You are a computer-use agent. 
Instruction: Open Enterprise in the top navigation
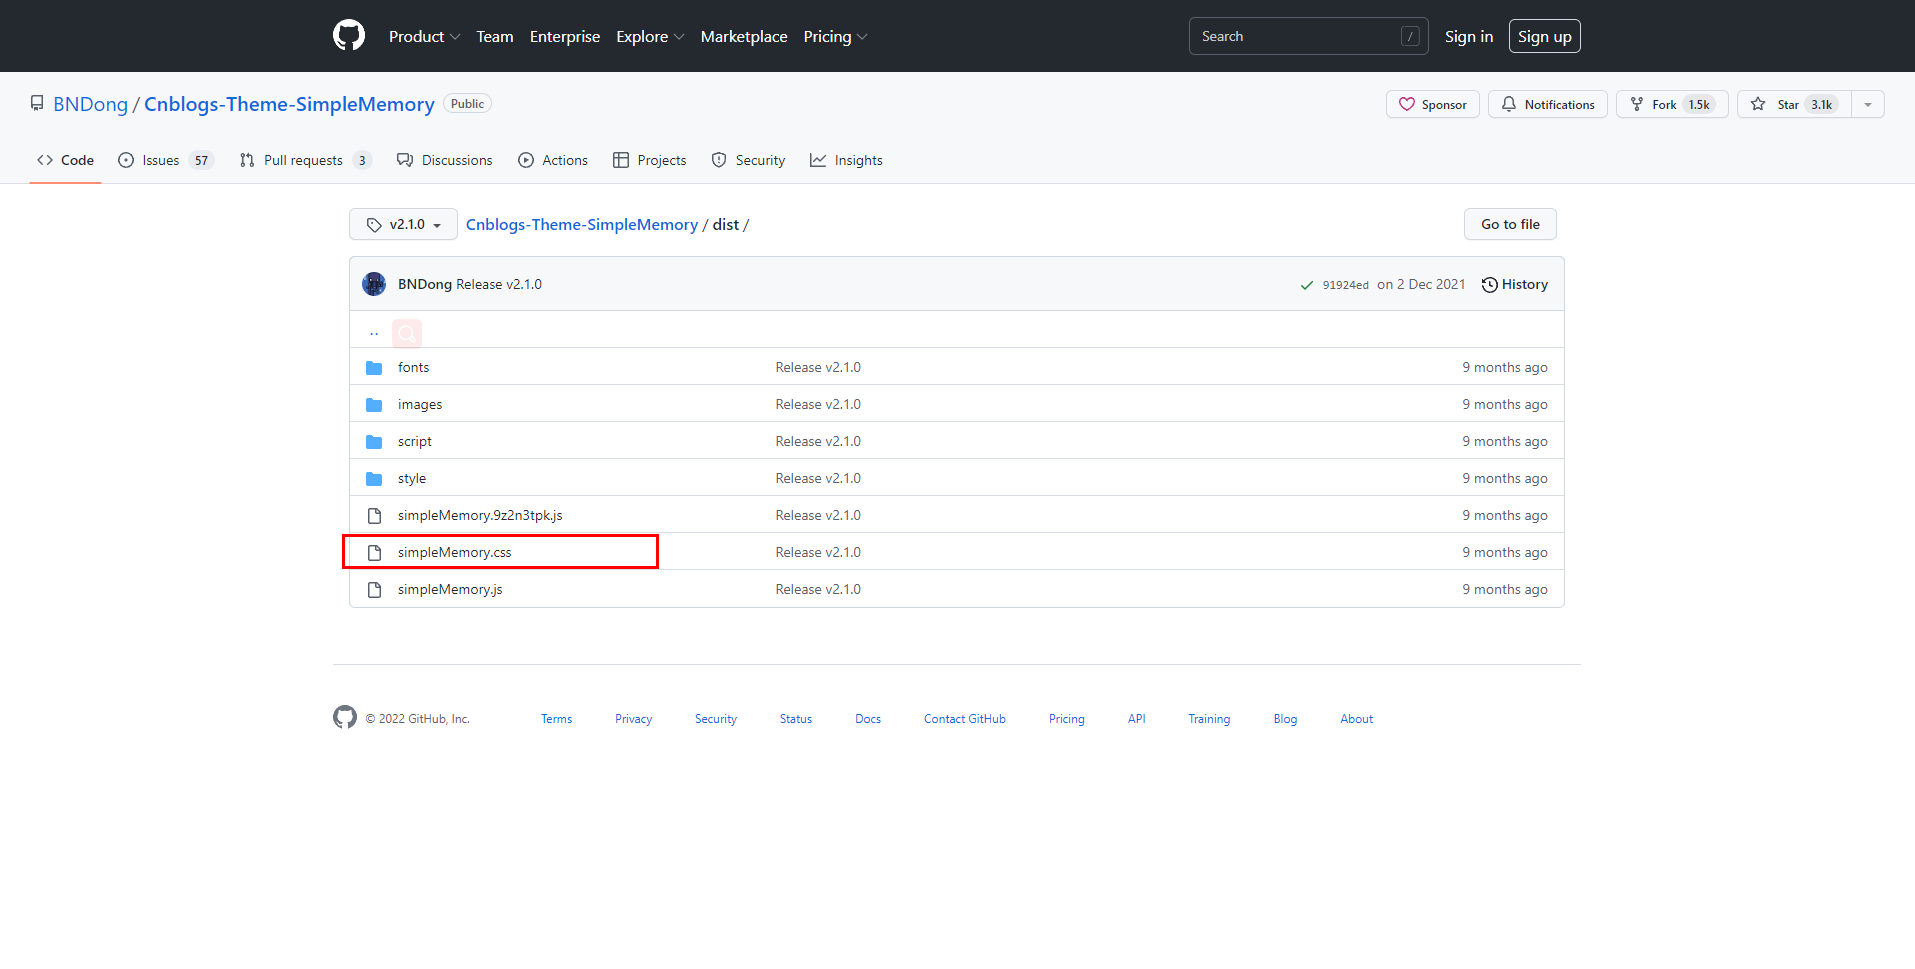pyautogui.click(x=565, y=36)
